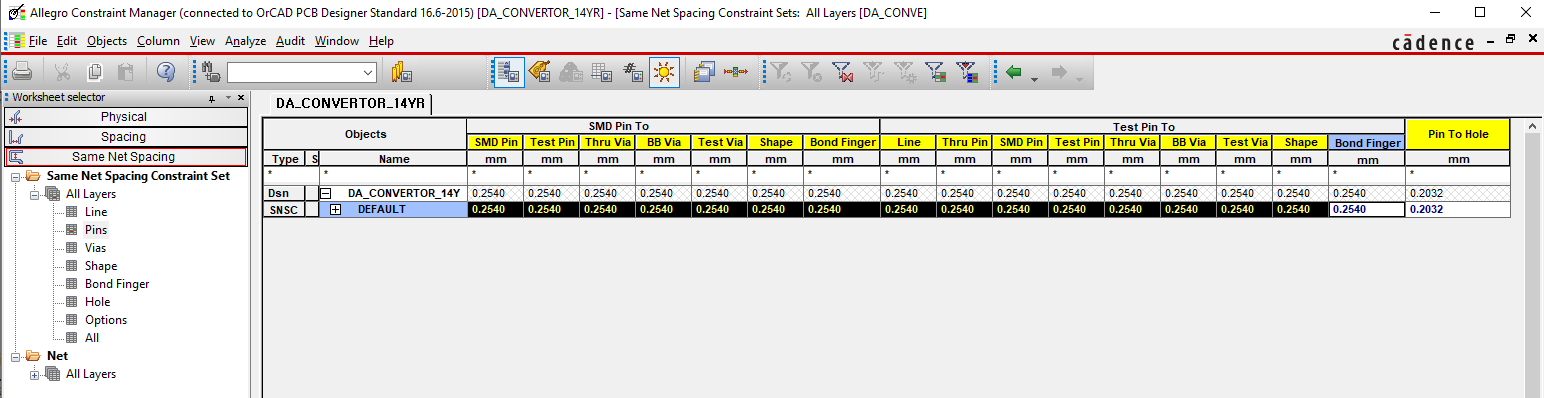1544x398 pixels.
Task: Click the red-green connector icon
Action: point(736,72)
